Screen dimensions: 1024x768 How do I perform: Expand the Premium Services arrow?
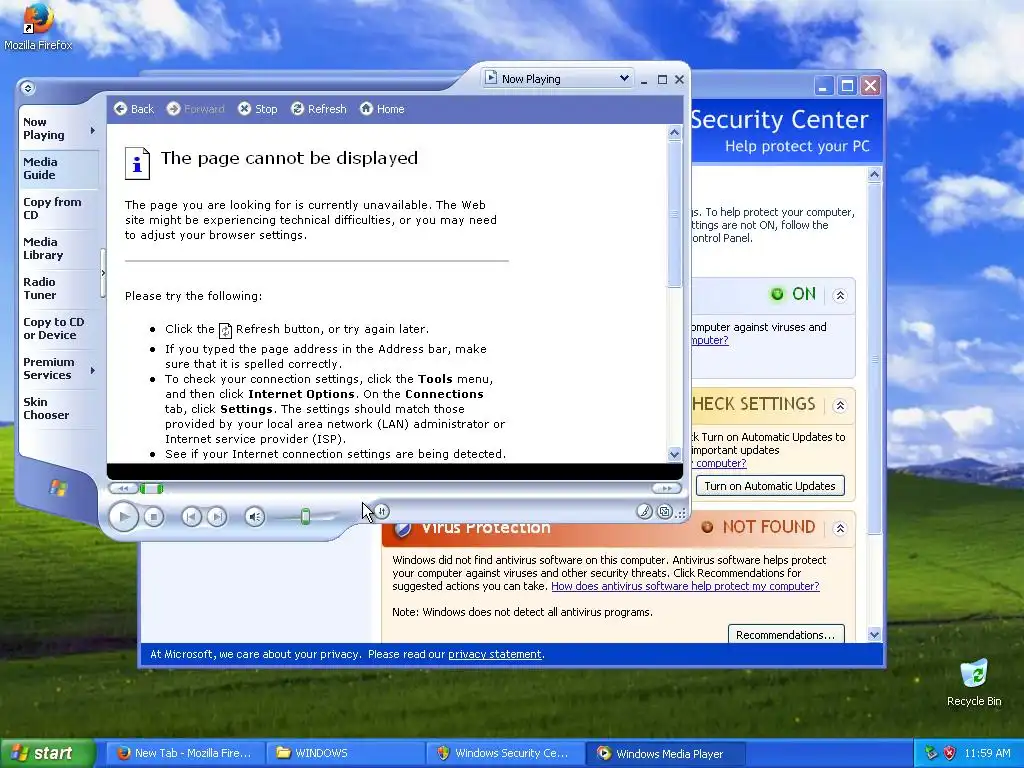tap(93, 370)
